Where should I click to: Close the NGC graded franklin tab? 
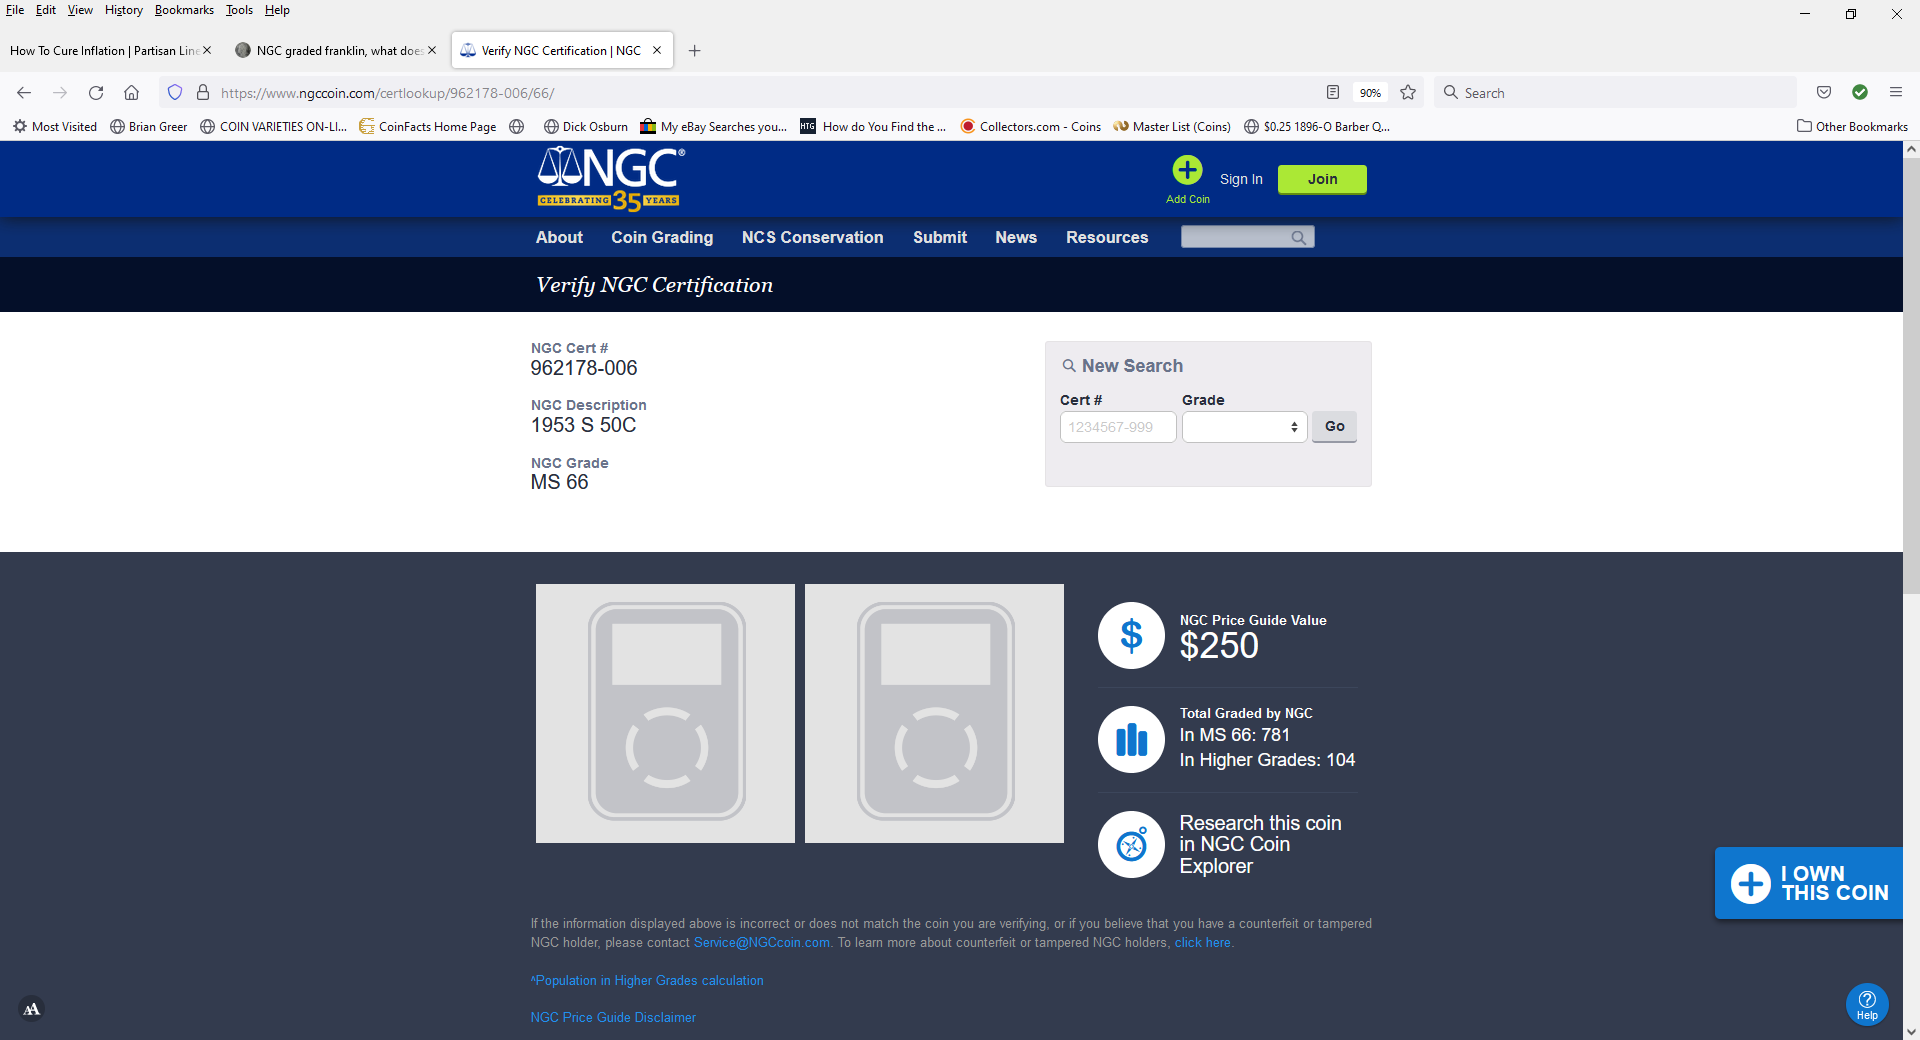[x=432, y=50]
